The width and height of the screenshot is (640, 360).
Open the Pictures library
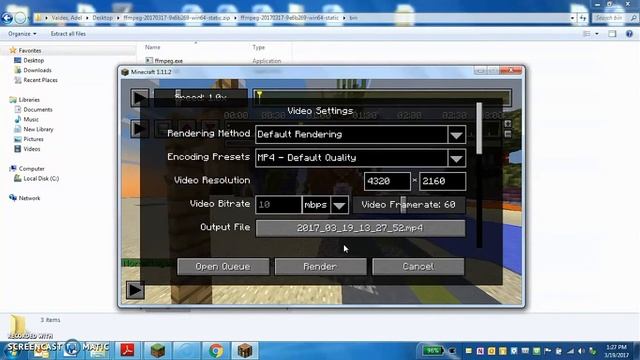tap(33, 139)
